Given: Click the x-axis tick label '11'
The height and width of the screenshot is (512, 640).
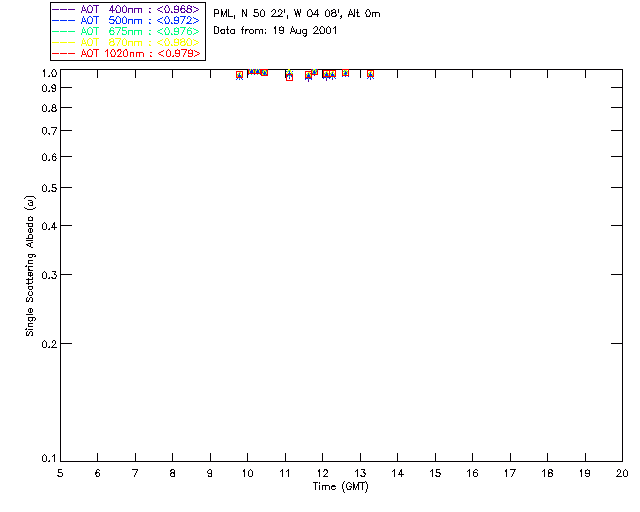Looking at the screenshot, I should tap(285, 473).
